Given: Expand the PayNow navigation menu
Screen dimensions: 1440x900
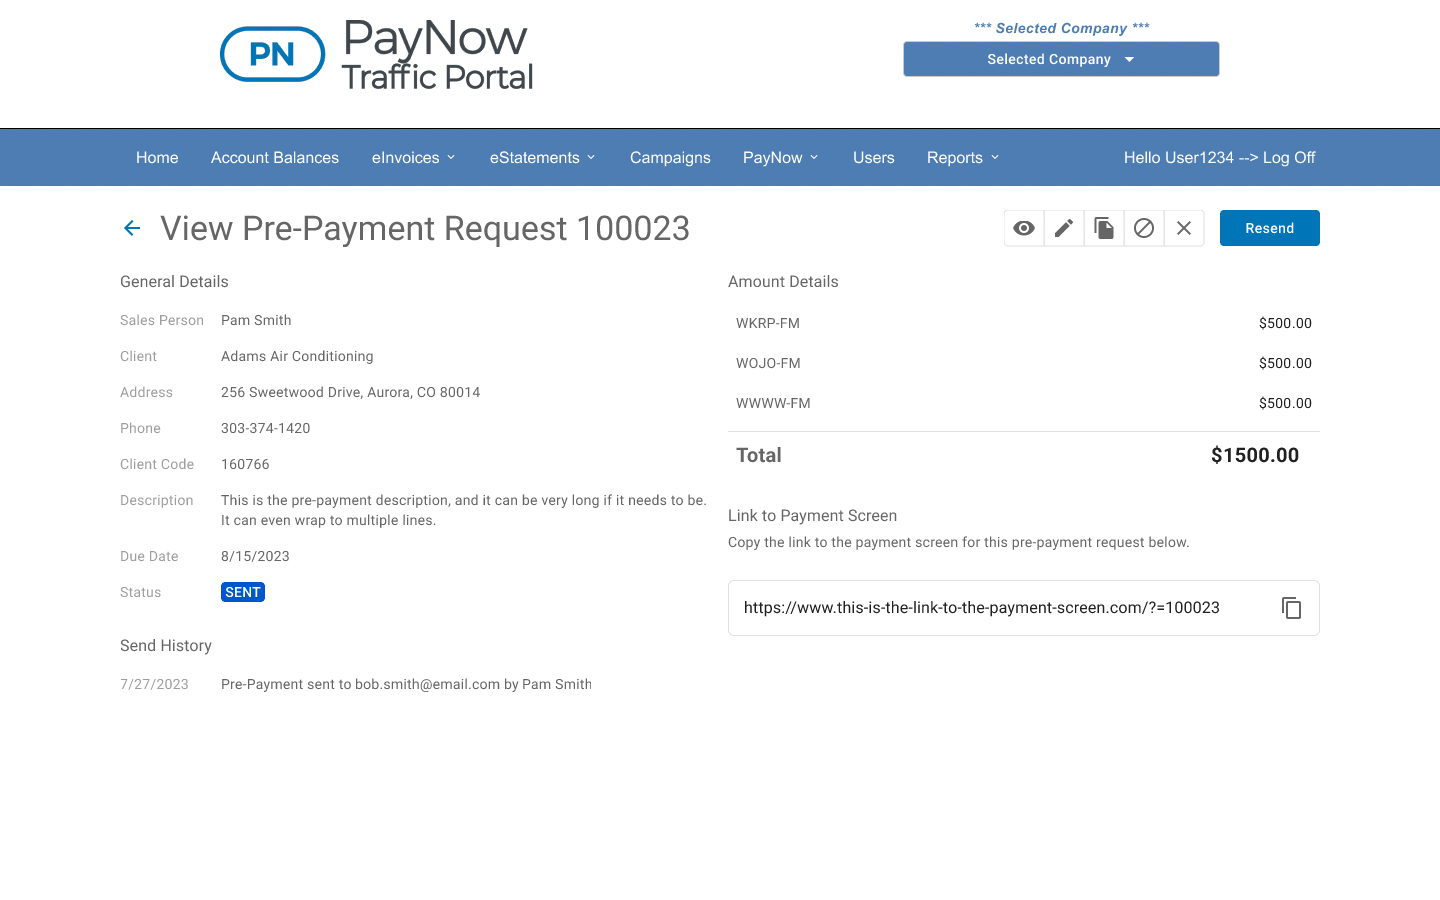Looking at the screenshot, I should point(781,158).
